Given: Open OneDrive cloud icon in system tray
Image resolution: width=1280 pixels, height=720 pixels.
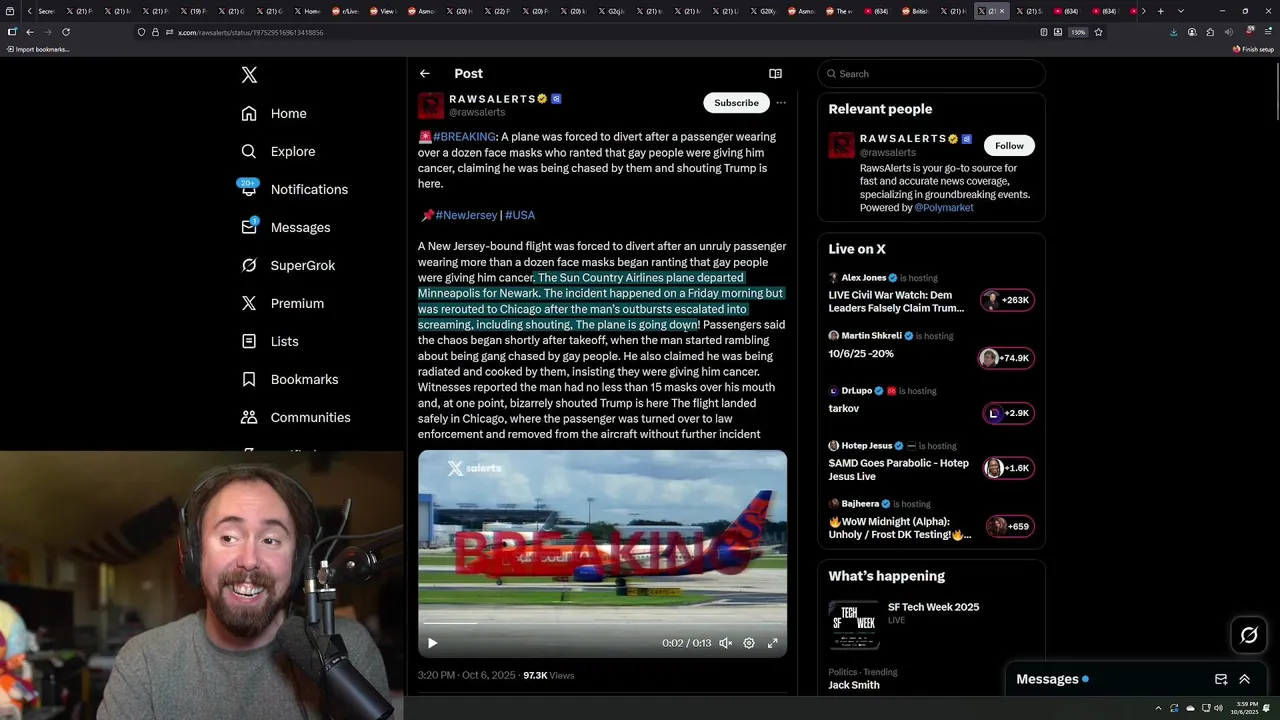Looking at the screenshot, I should (x=1190, y=708).
